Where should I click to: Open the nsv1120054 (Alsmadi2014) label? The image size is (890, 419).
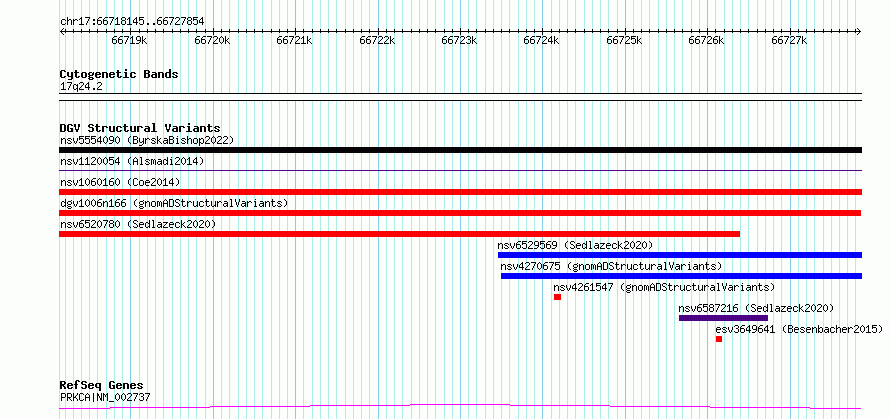point(132,161)
